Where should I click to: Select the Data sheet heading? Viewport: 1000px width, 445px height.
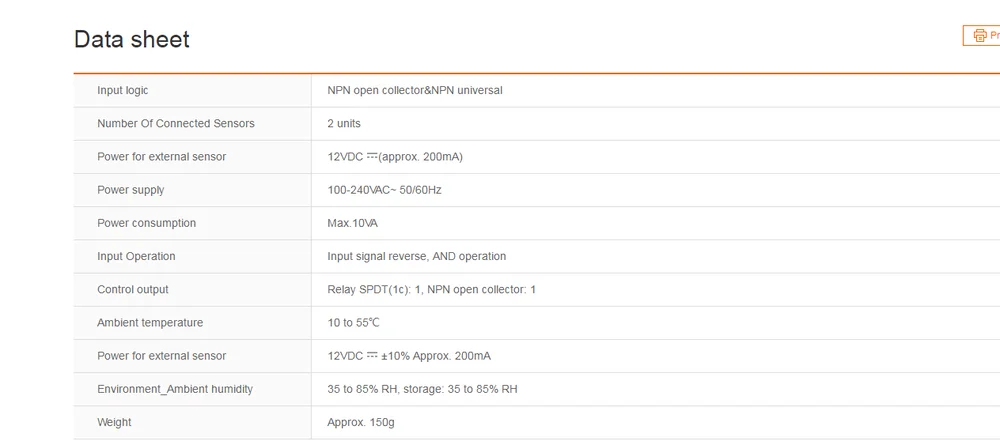[x=132, y=39]
